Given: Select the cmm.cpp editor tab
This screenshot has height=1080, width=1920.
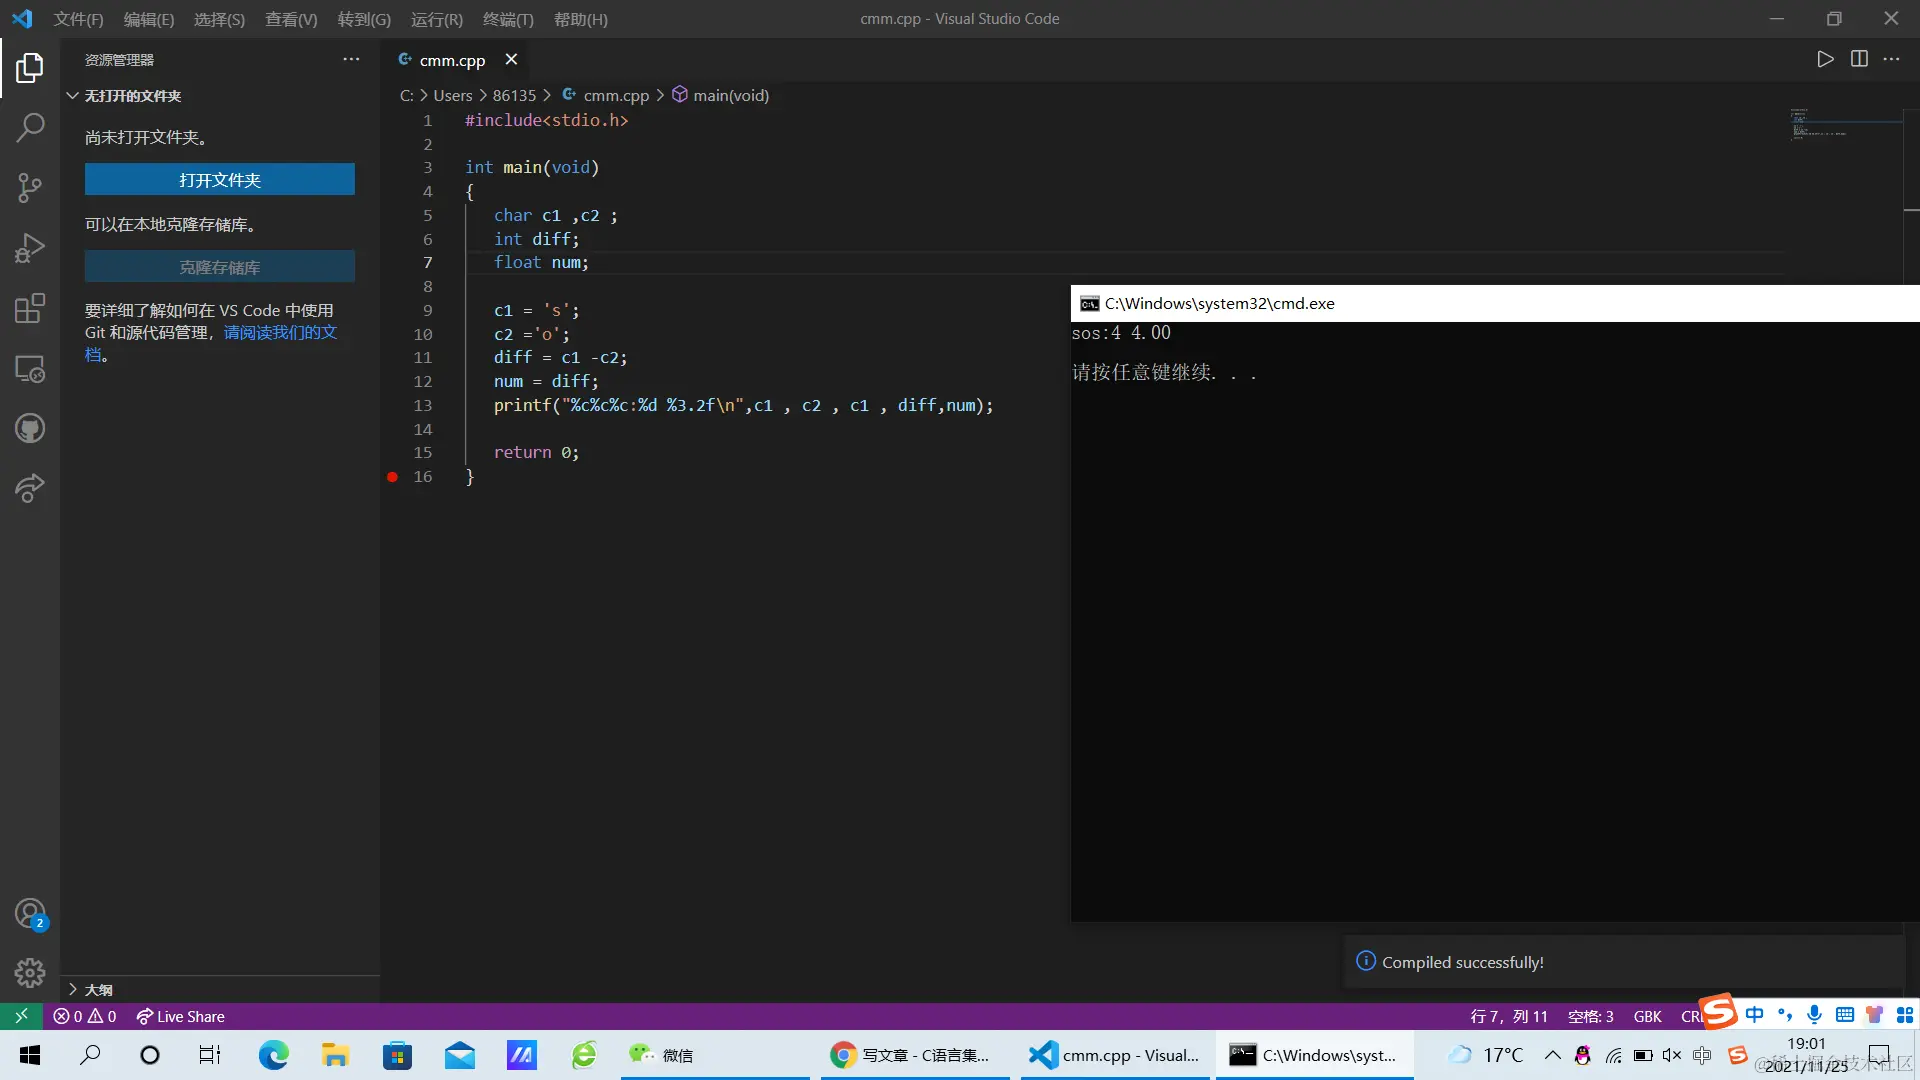Looking at the screenshot, I should 451,60.
